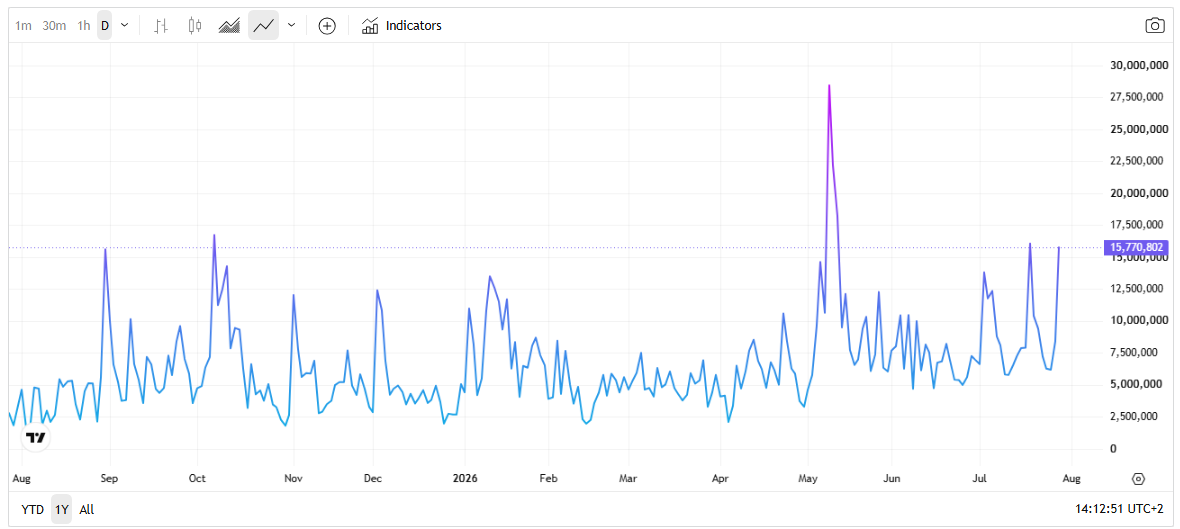Take a chart snapshot with camera icon
1180x529 pixels.
tap(1154, 26)
